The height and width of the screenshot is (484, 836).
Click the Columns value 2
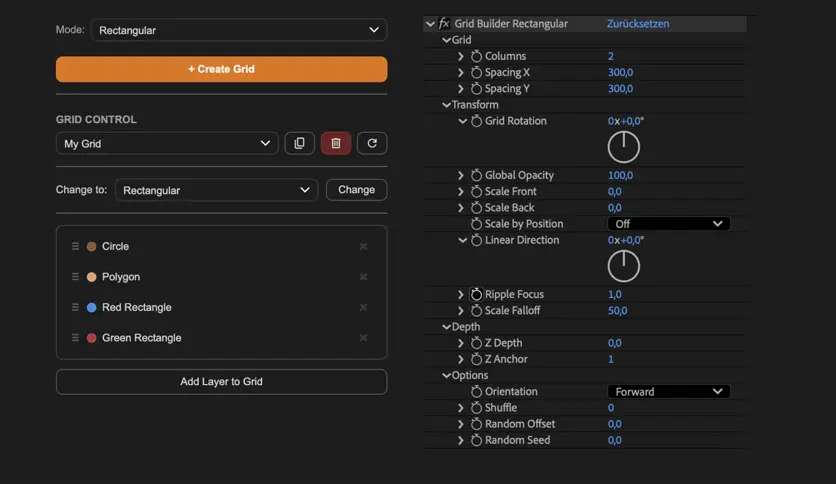pos(611,56)
